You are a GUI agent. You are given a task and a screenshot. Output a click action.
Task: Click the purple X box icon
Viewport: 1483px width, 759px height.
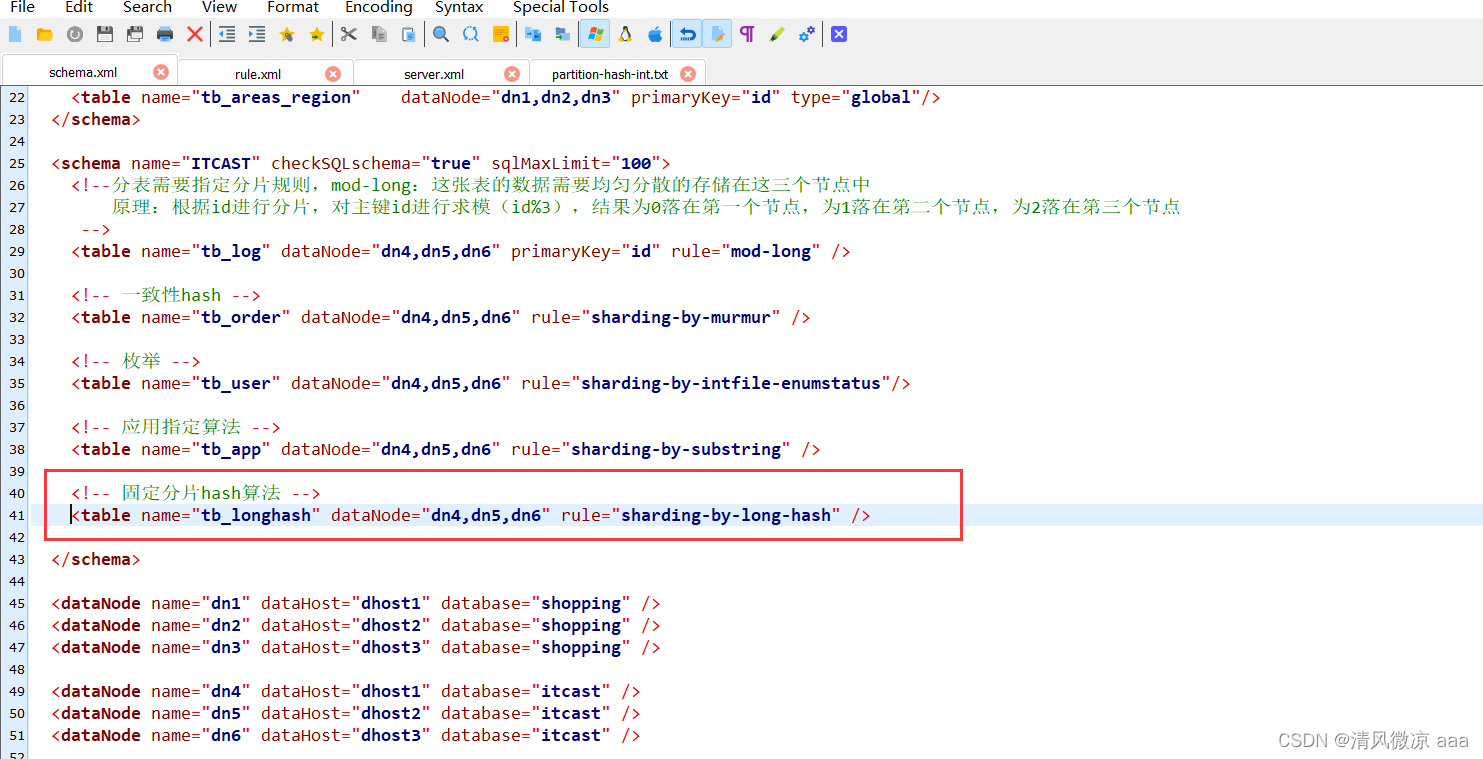pos(839,35)
